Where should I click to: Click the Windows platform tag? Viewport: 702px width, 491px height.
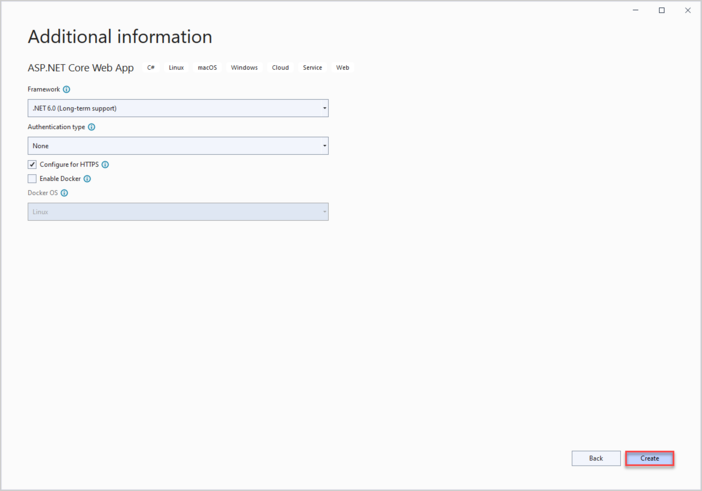tap(244, 68)
